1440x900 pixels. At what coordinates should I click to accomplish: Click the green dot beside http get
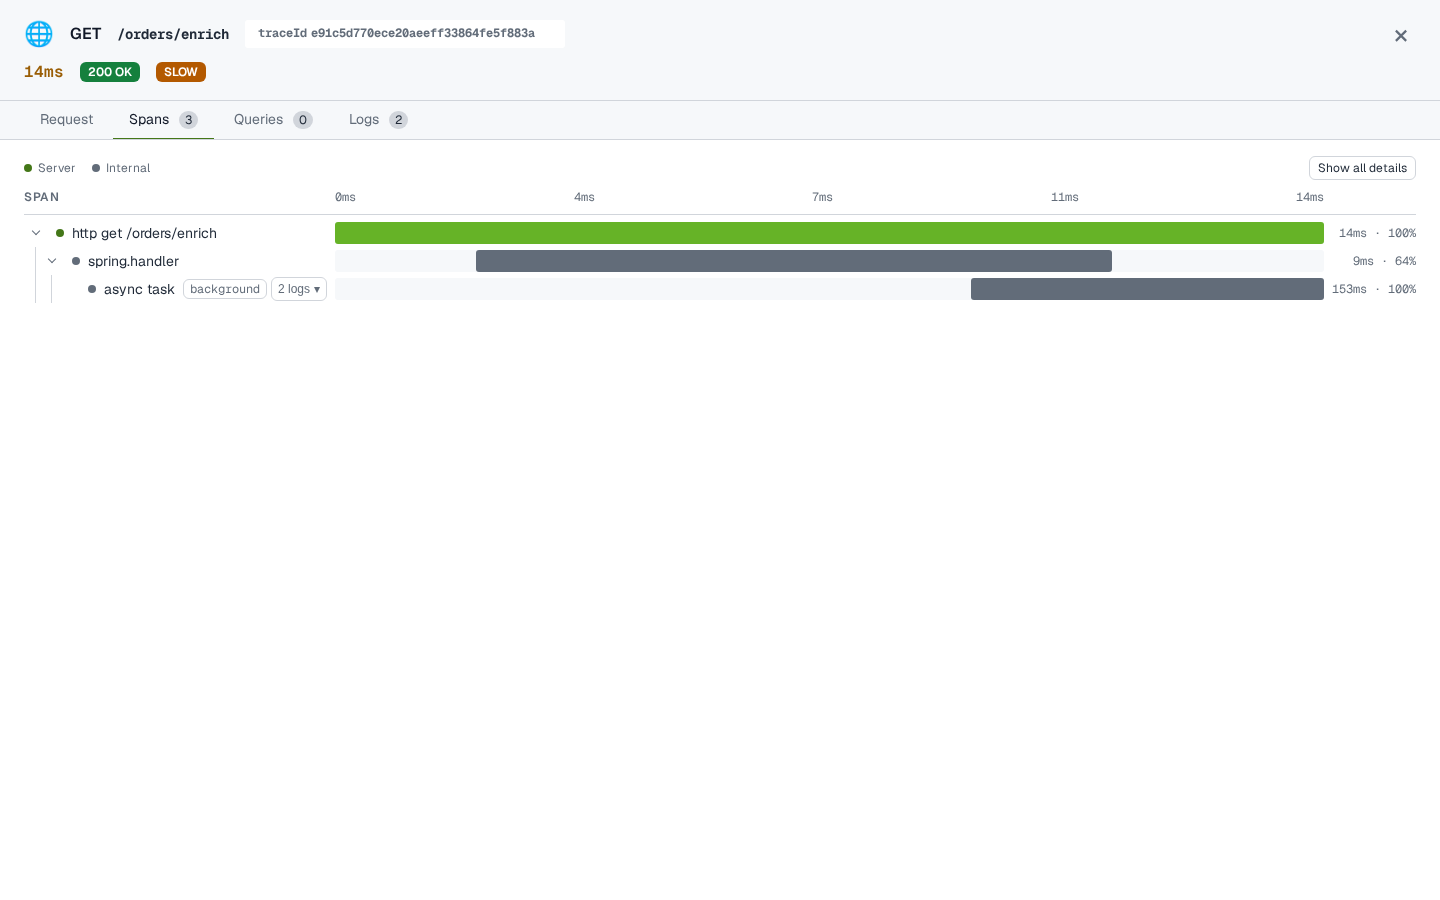coord(60,233)
